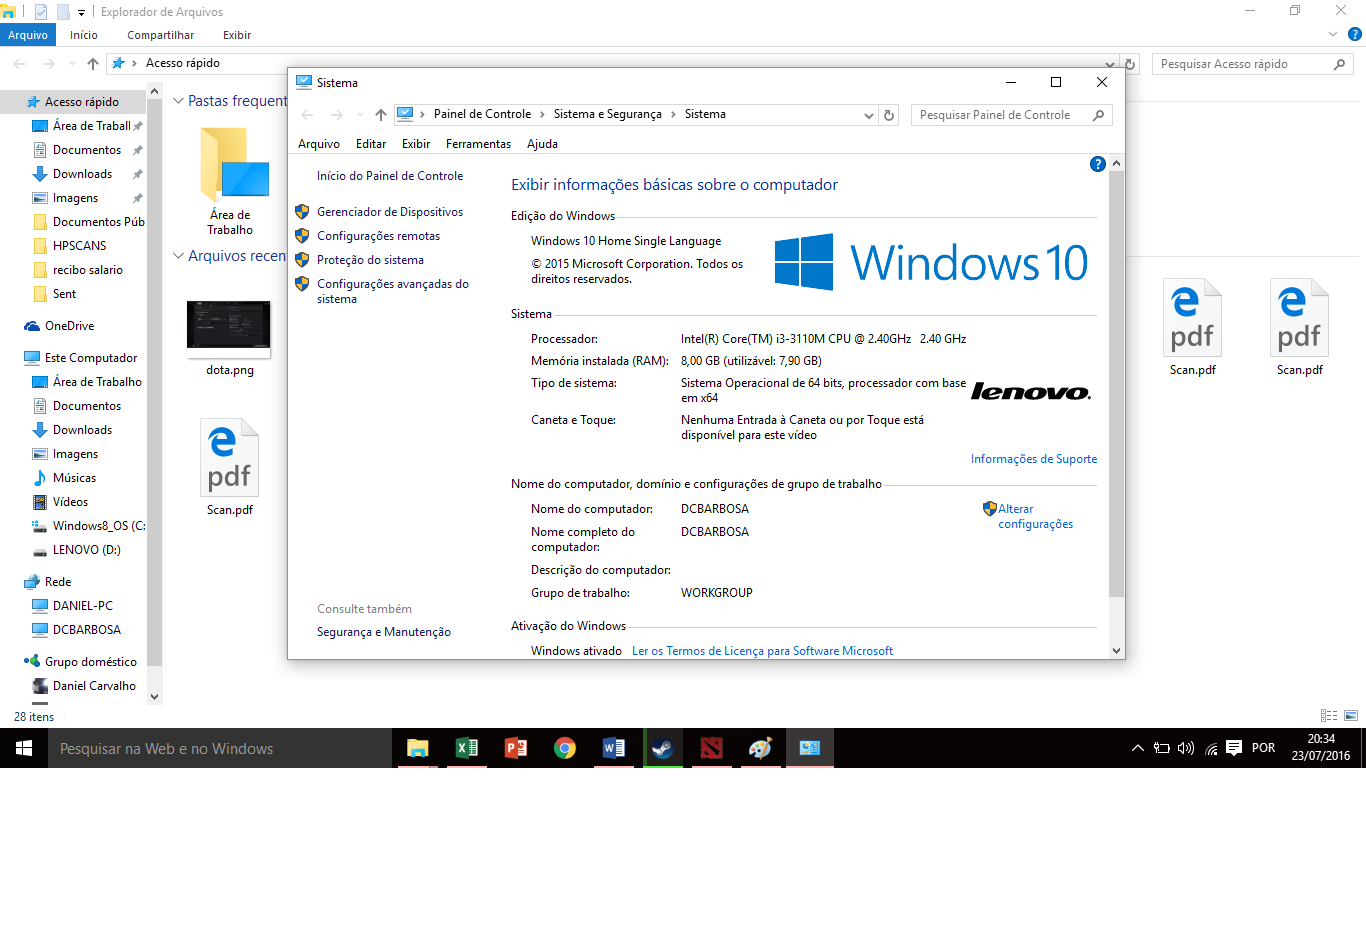Open the Quick Access Toolbar customize dropdown
The width and height of the screenshot is (1366, 934).
81,12
